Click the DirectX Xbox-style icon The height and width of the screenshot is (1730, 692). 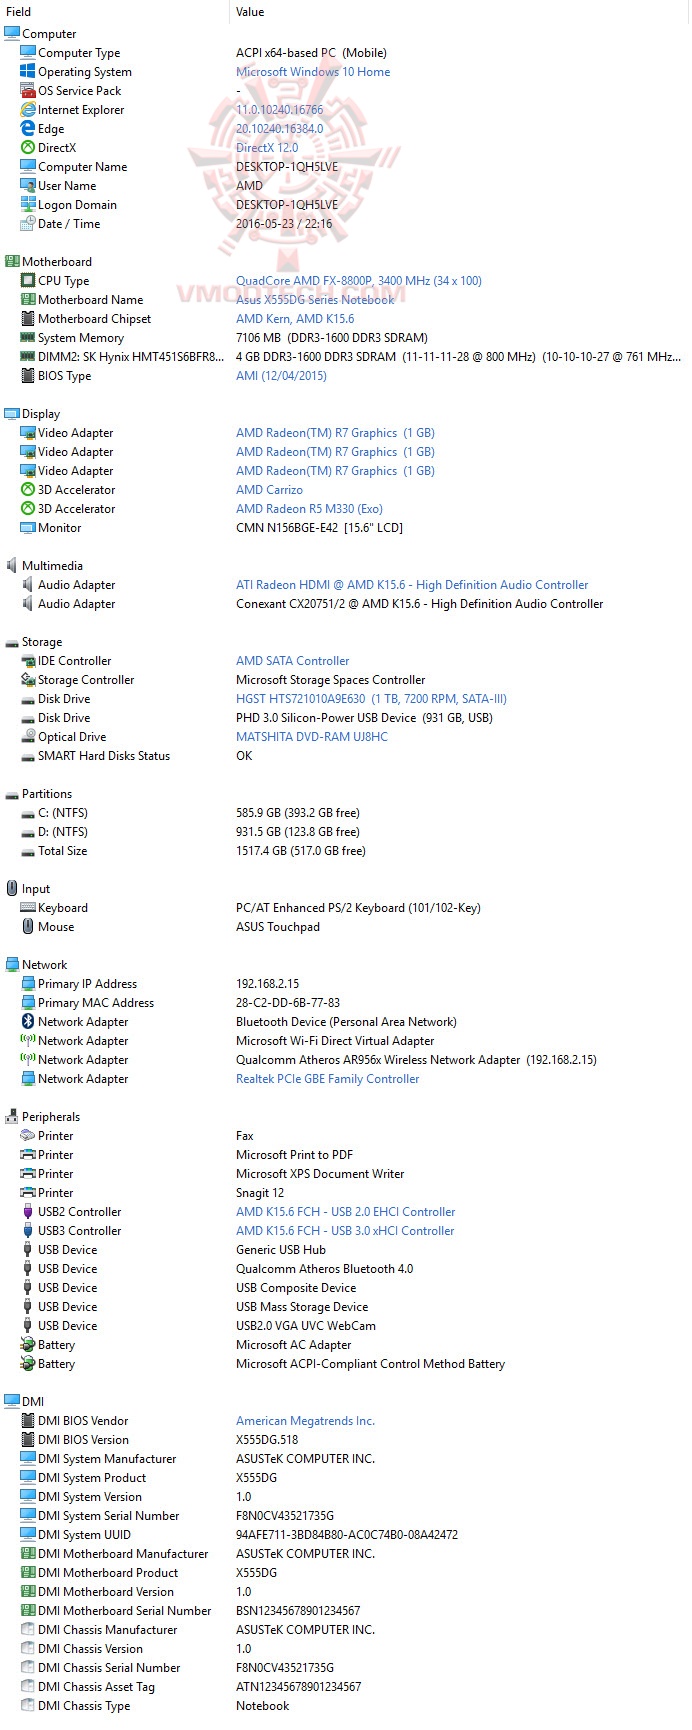[28, 147]
